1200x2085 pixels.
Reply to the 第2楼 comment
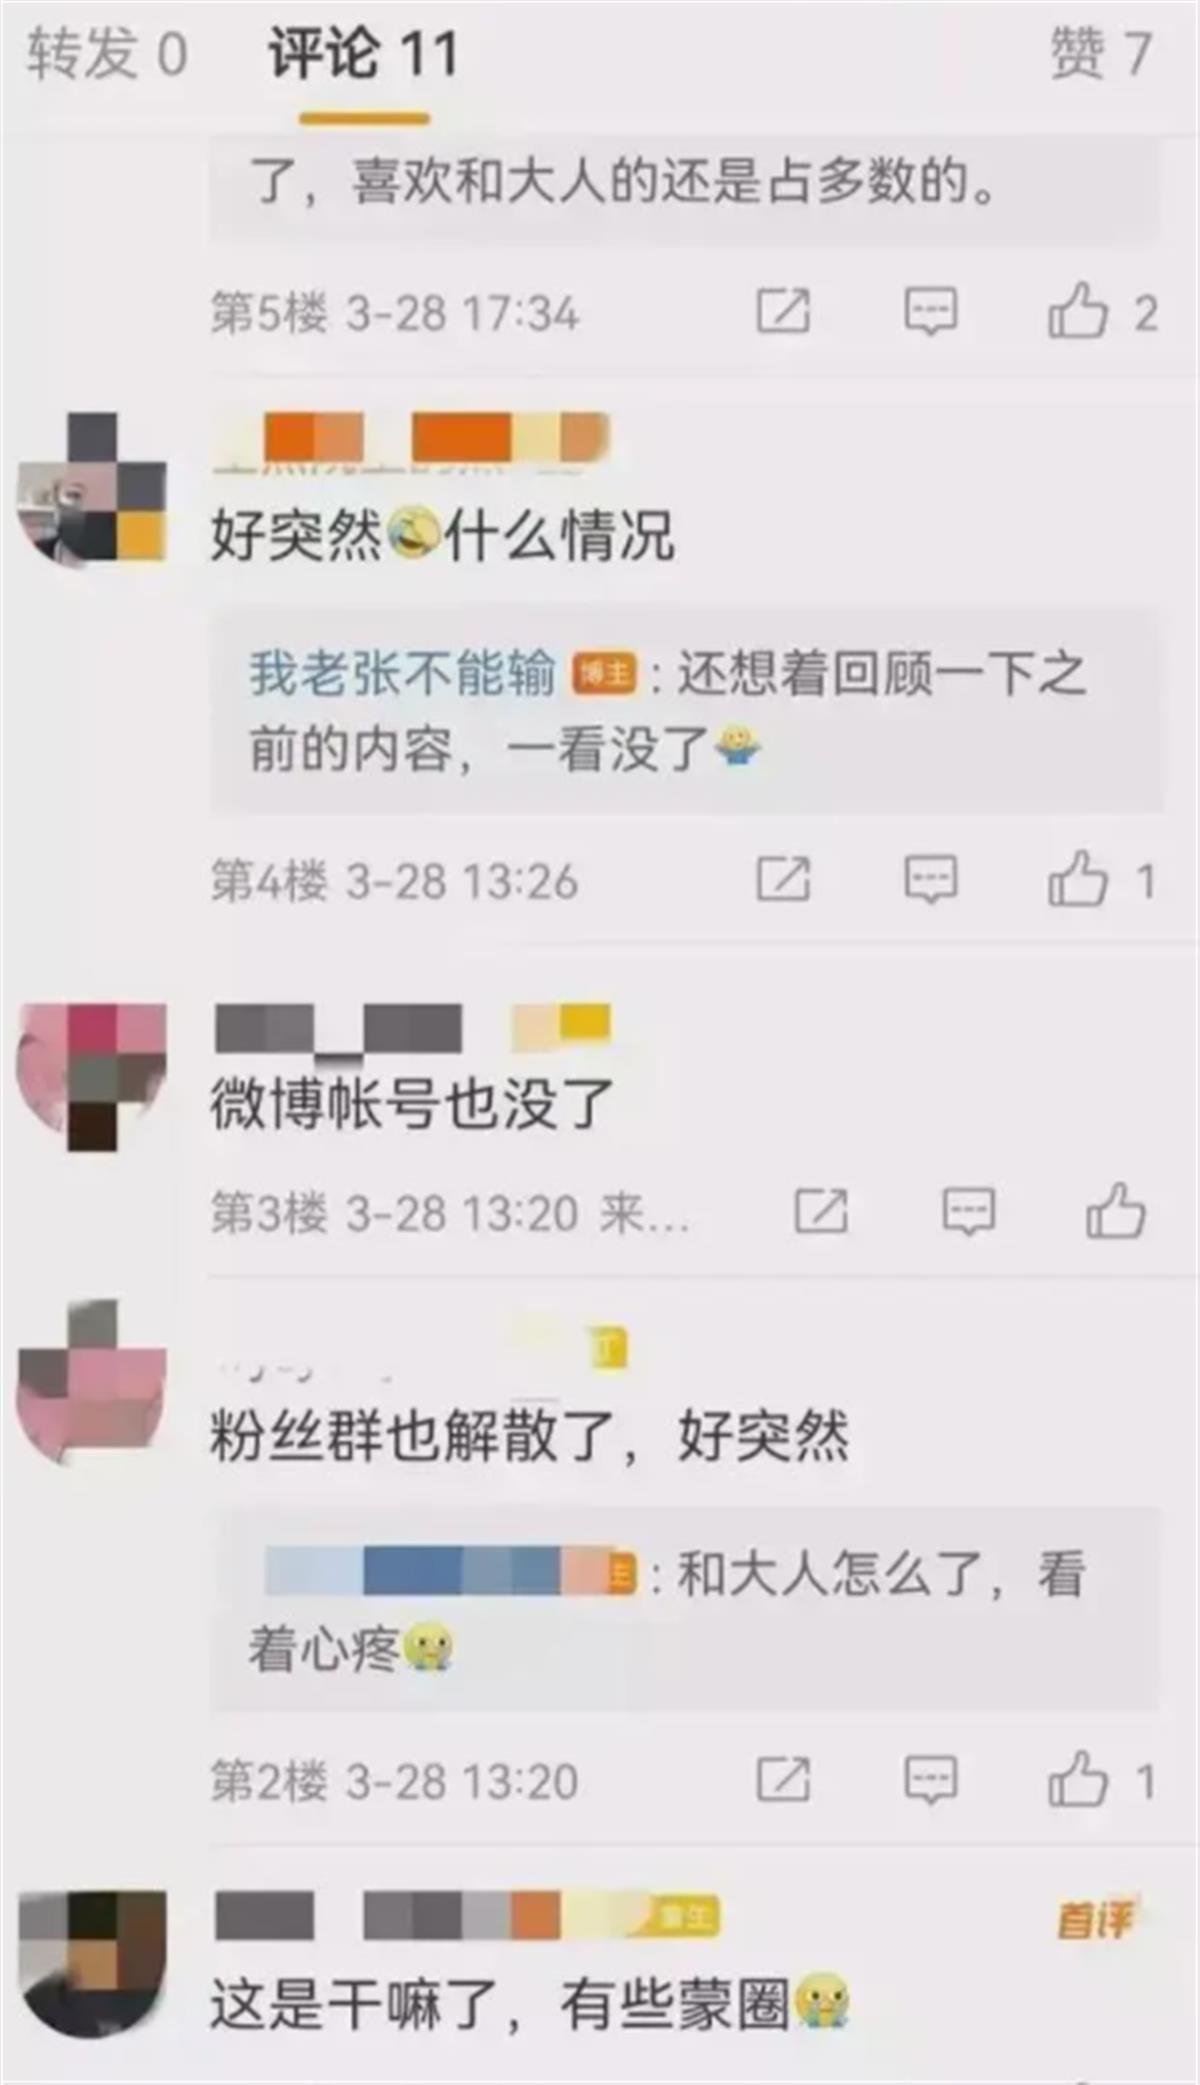coord(931,1779)
